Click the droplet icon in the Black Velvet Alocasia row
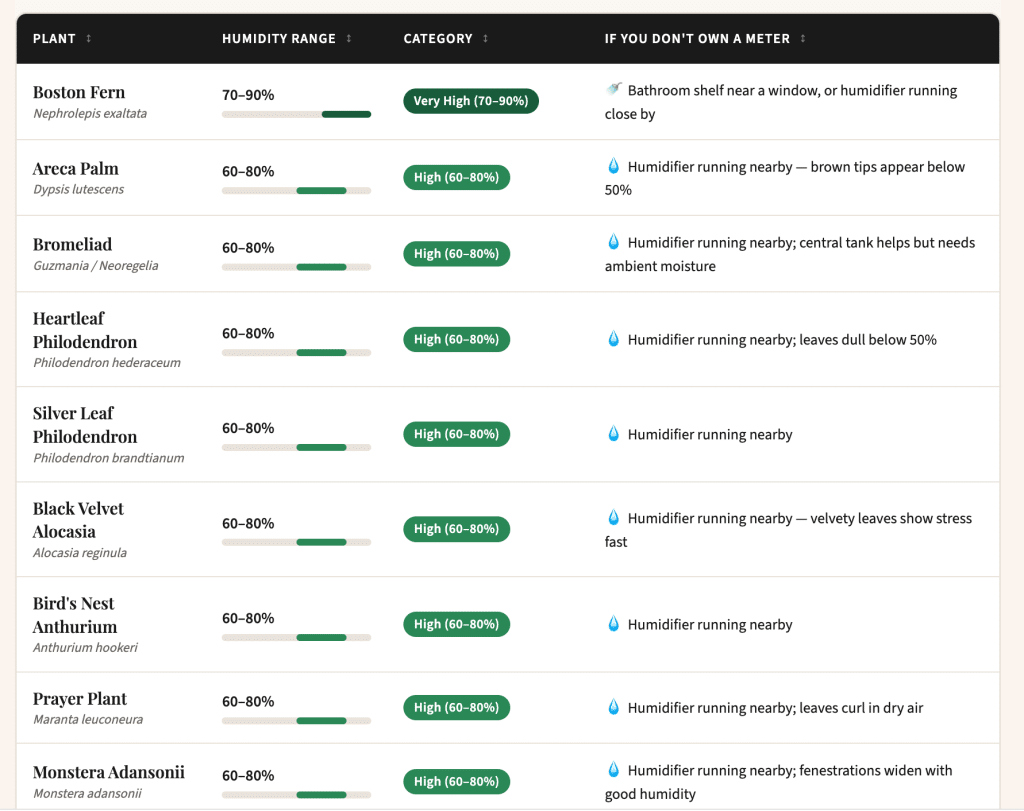The image size is (1024, 811). point(613,518)
